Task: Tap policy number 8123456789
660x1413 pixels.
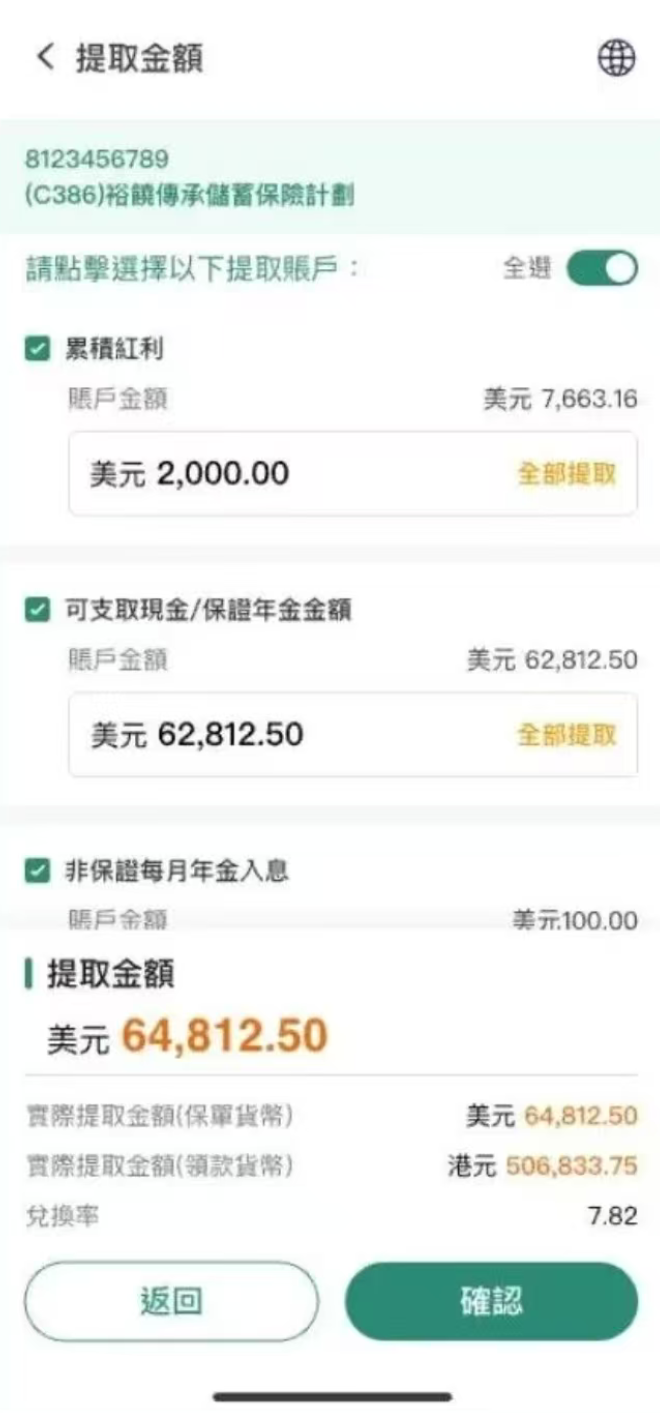Action: click(x=96, y=159)
